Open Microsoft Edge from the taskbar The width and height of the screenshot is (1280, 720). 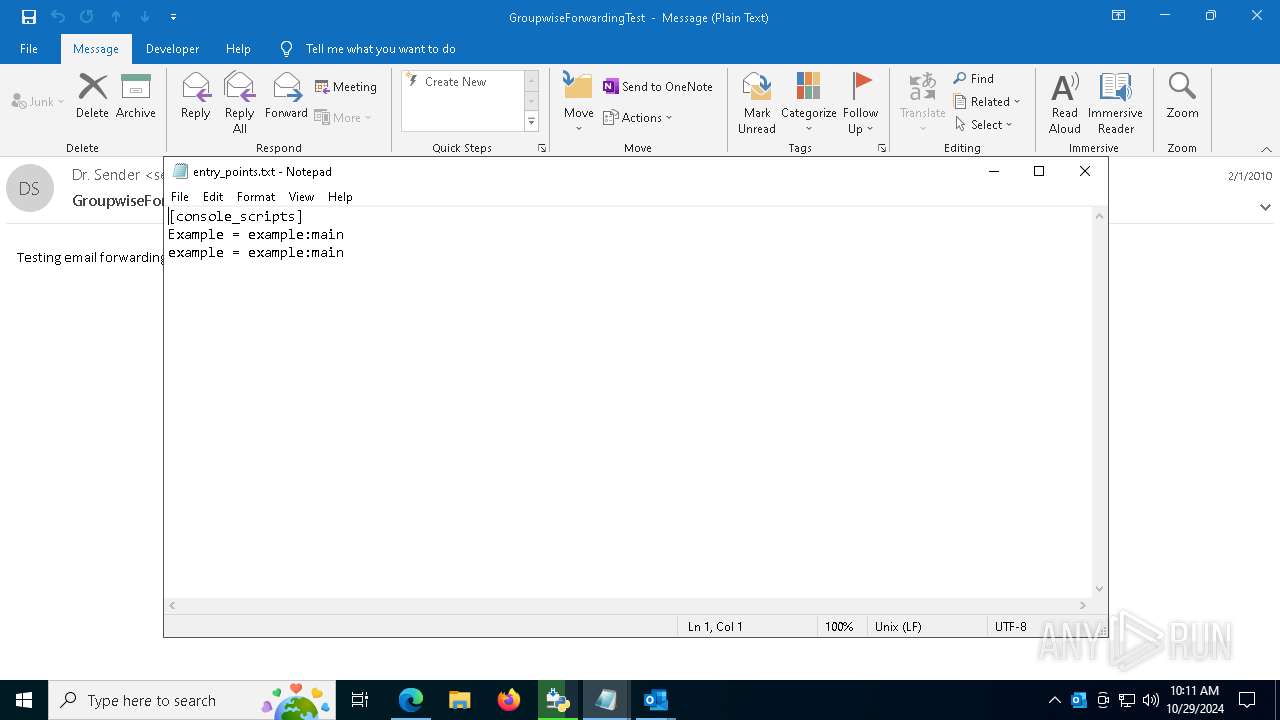[x=411, y=700]
